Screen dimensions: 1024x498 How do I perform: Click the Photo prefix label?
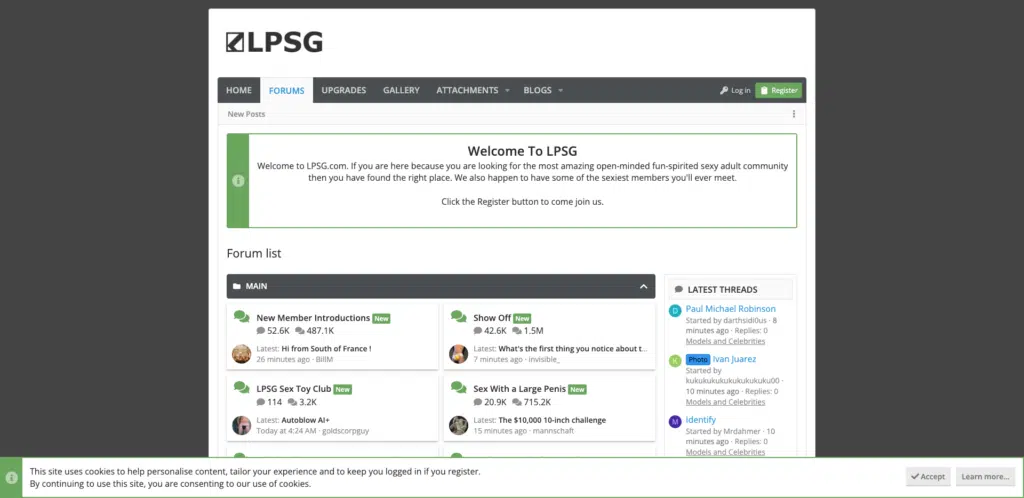[x=697, y=359]
